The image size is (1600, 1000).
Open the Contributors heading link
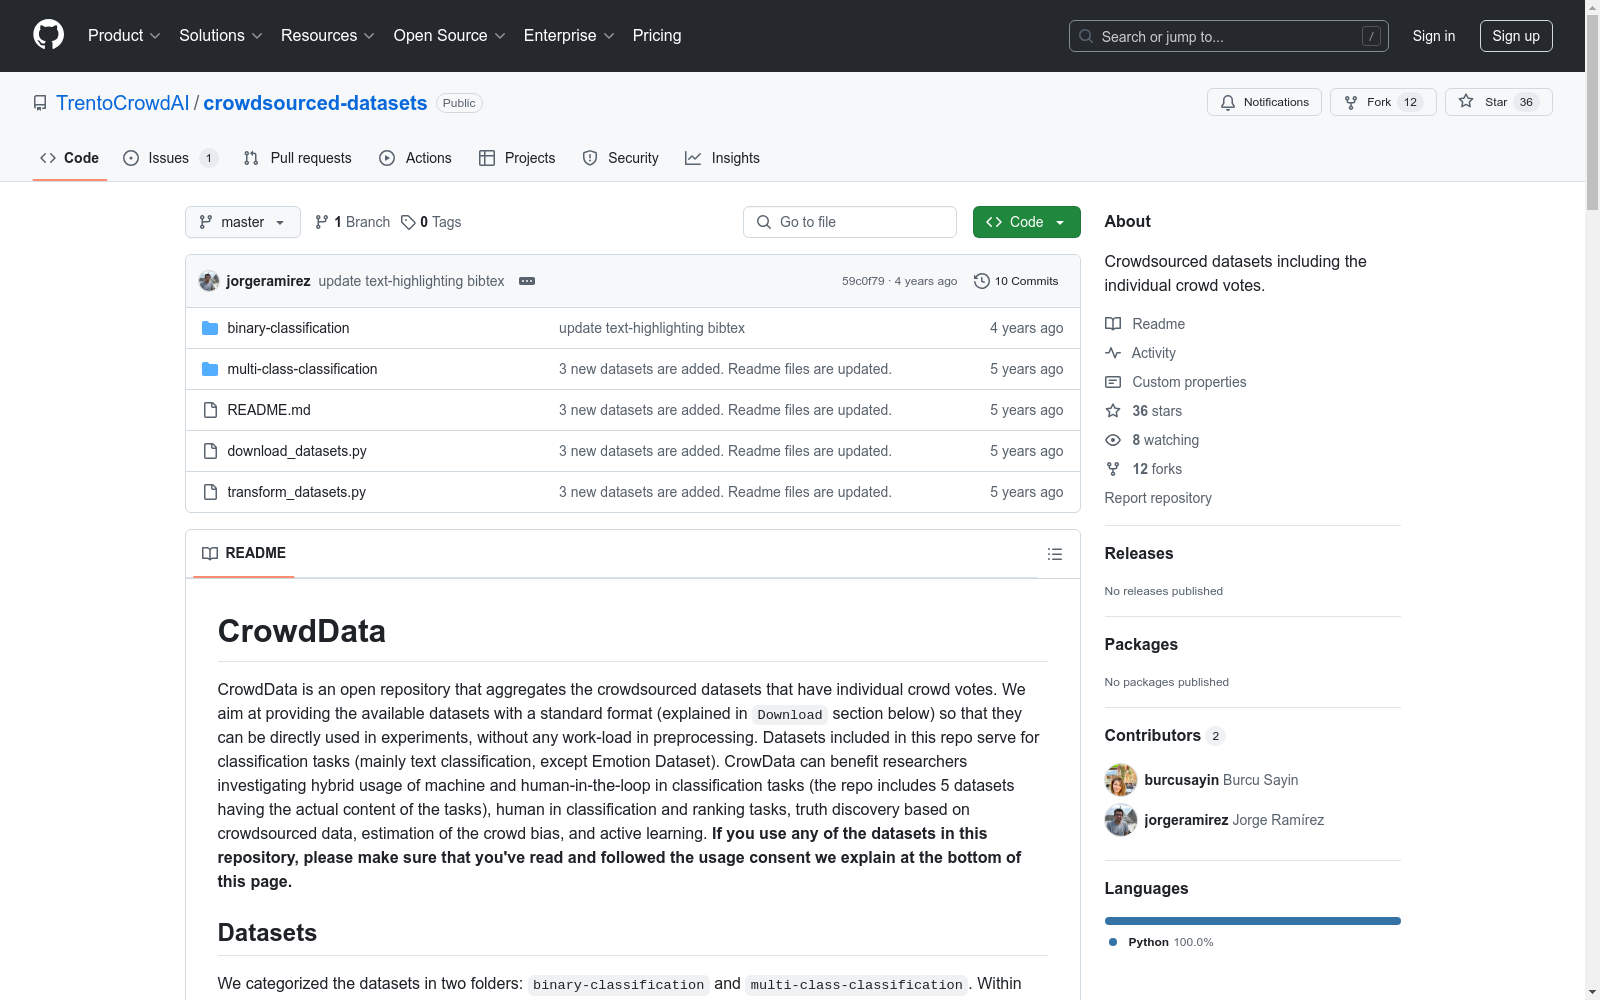[1165, 735]
